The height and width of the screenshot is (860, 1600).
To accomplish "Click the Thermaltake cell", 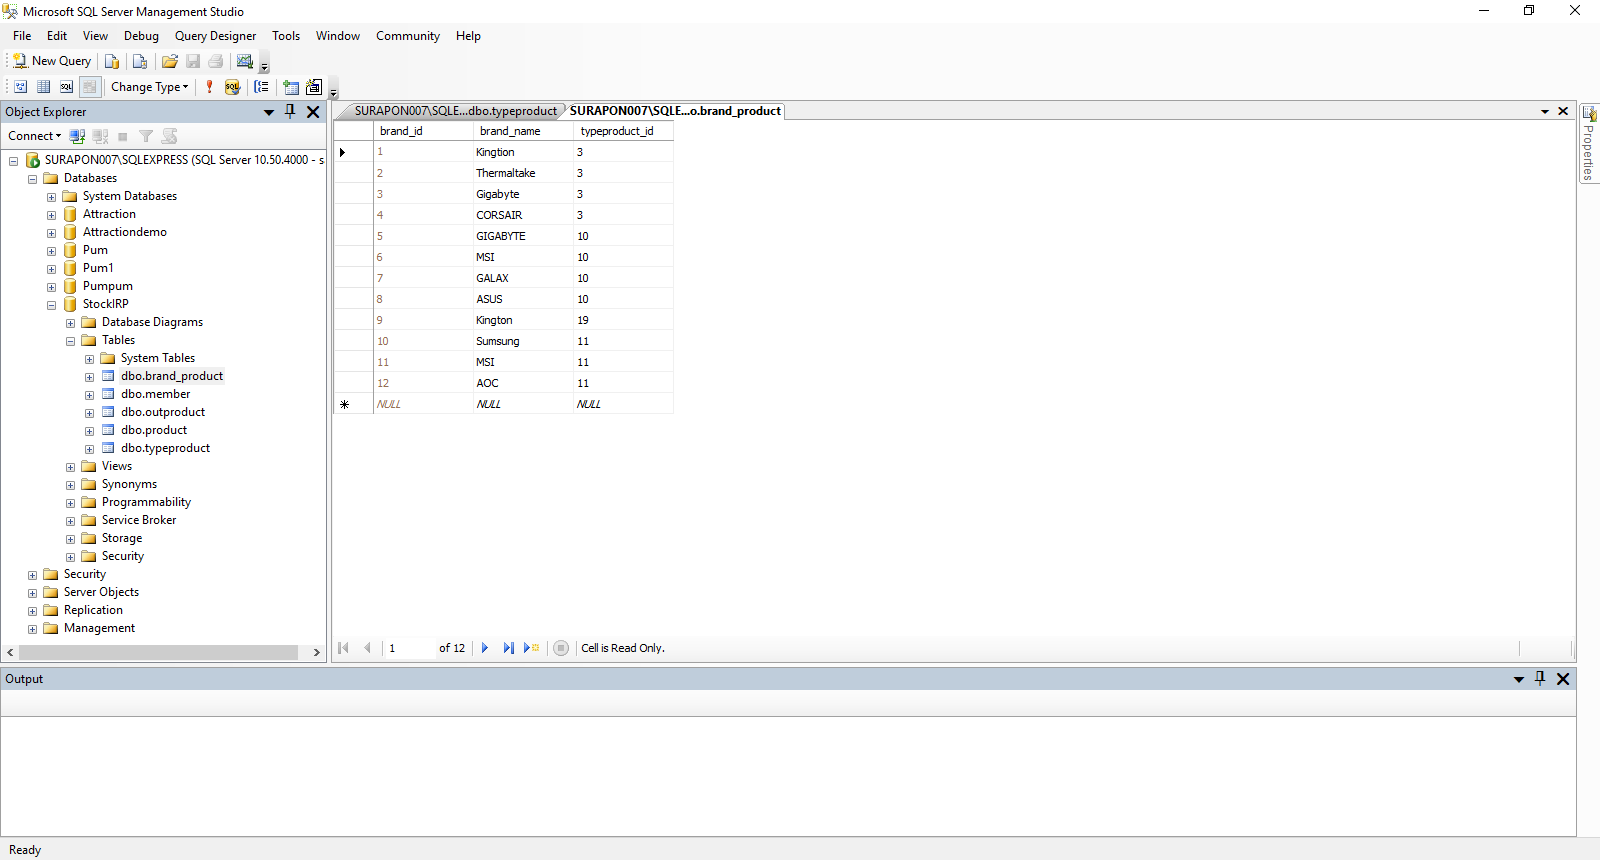I will pyautogui.click(x=522, y=173).
